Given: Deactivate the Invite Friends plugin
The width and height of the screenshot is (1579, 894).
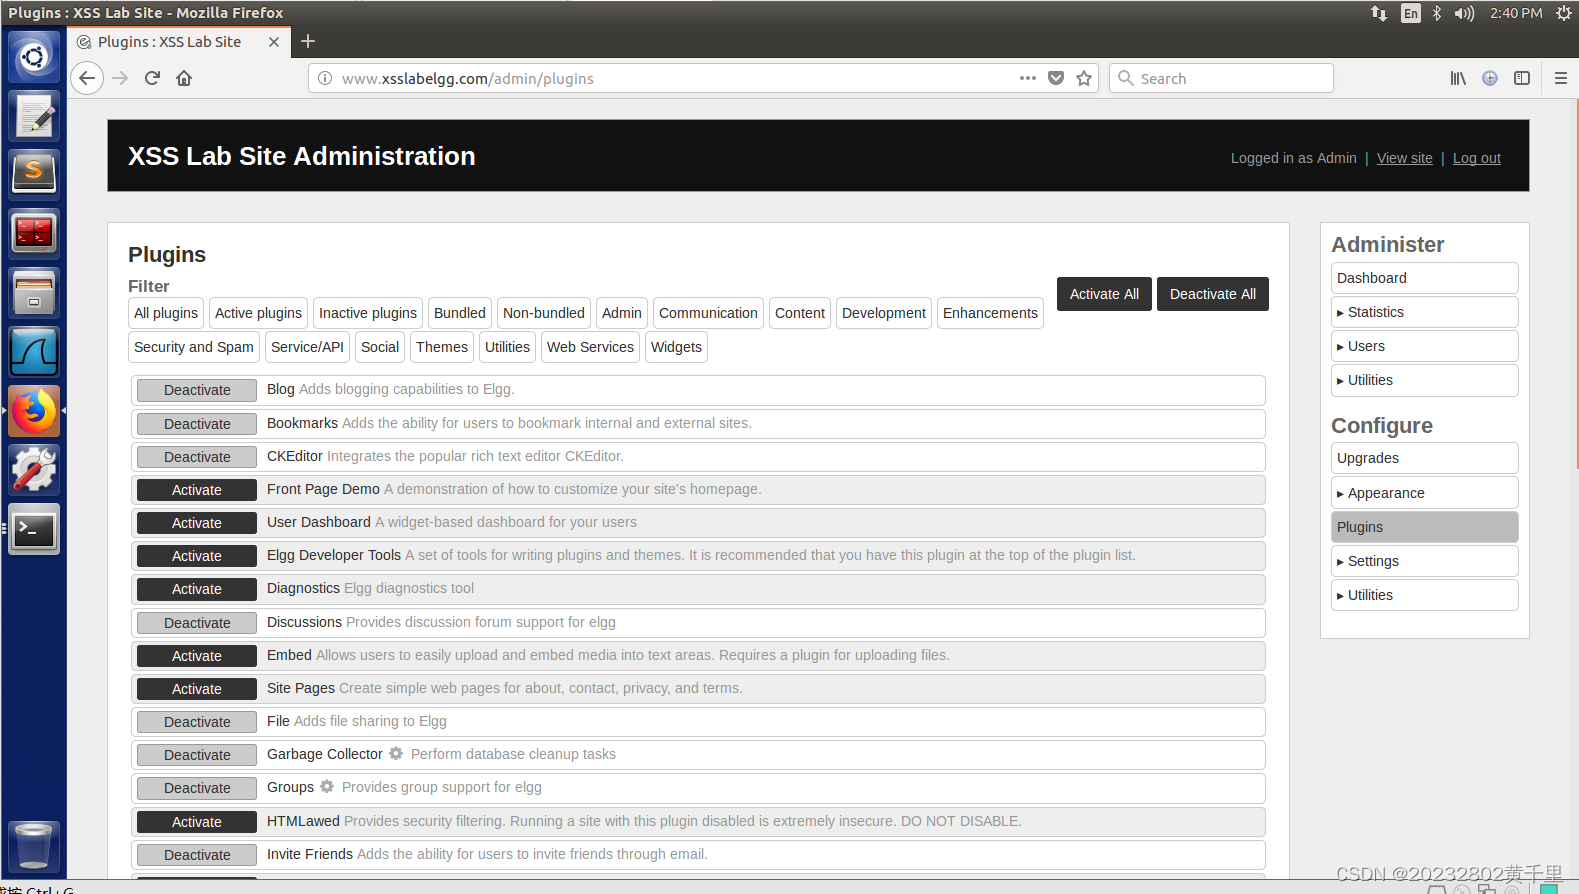Looking at the screenshot, I should 197,855.
